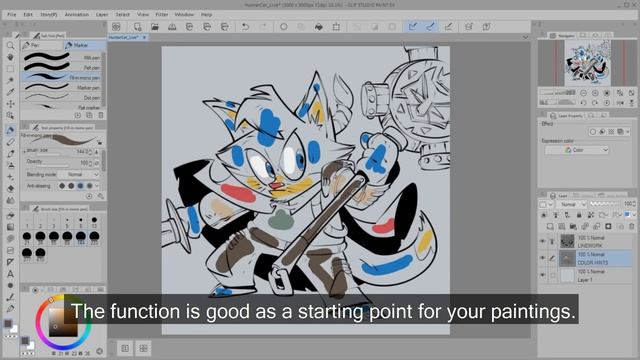Image resolution: width=640 pixels, height=360 pixels.
Task: Select the highlighted Pen tool in toolbox
Action: point(11,130)
